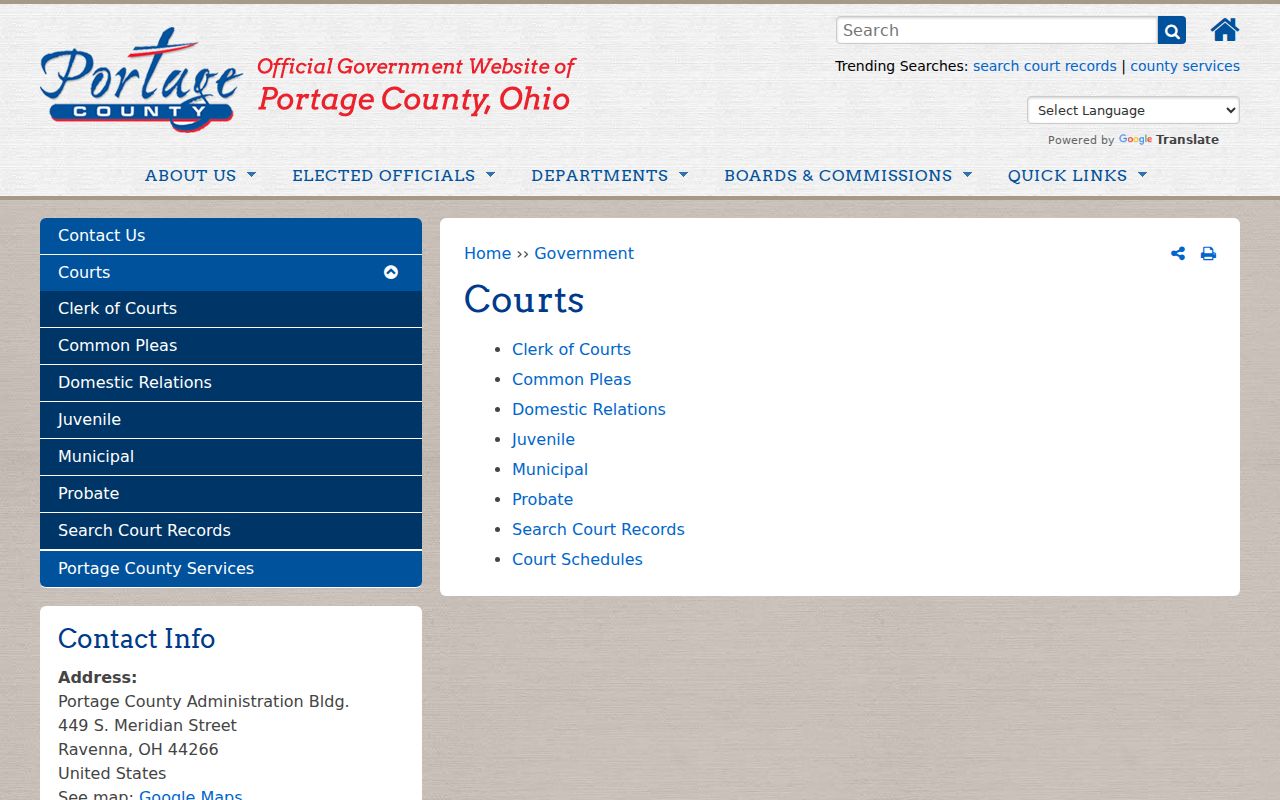Click the share icon

pyautogui.click(x=1178, y=254)
